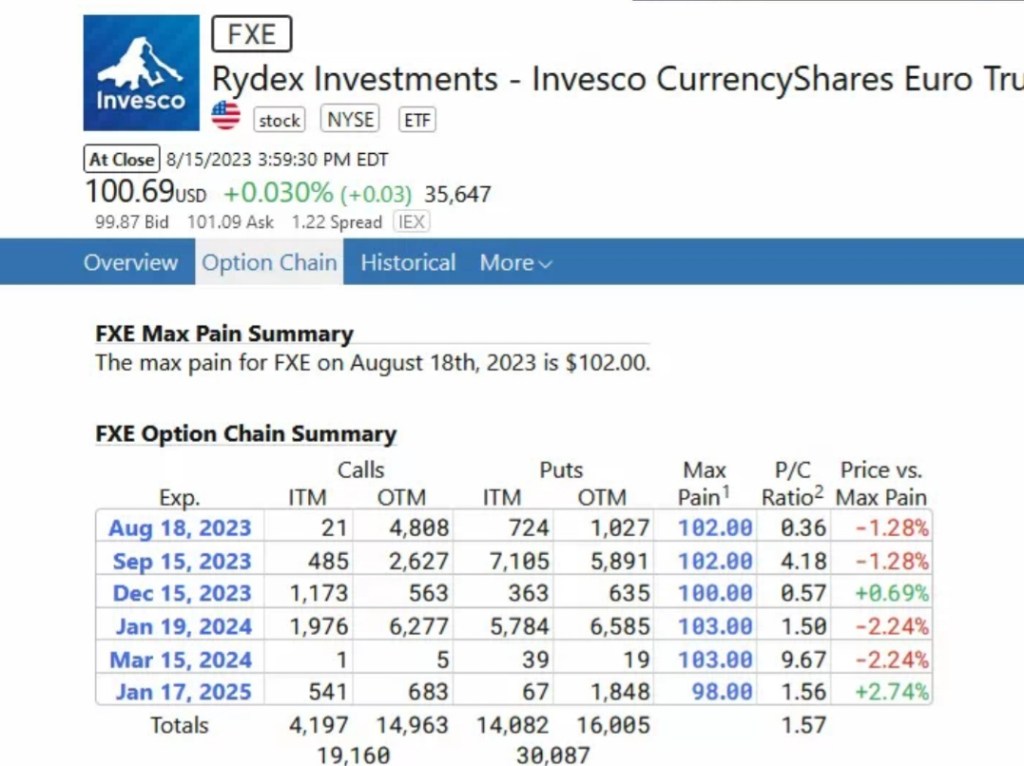The image size is (1024, 766).
Task: Click the Invesco logo image
Action: pyautogui.click(x=141, y=73)
